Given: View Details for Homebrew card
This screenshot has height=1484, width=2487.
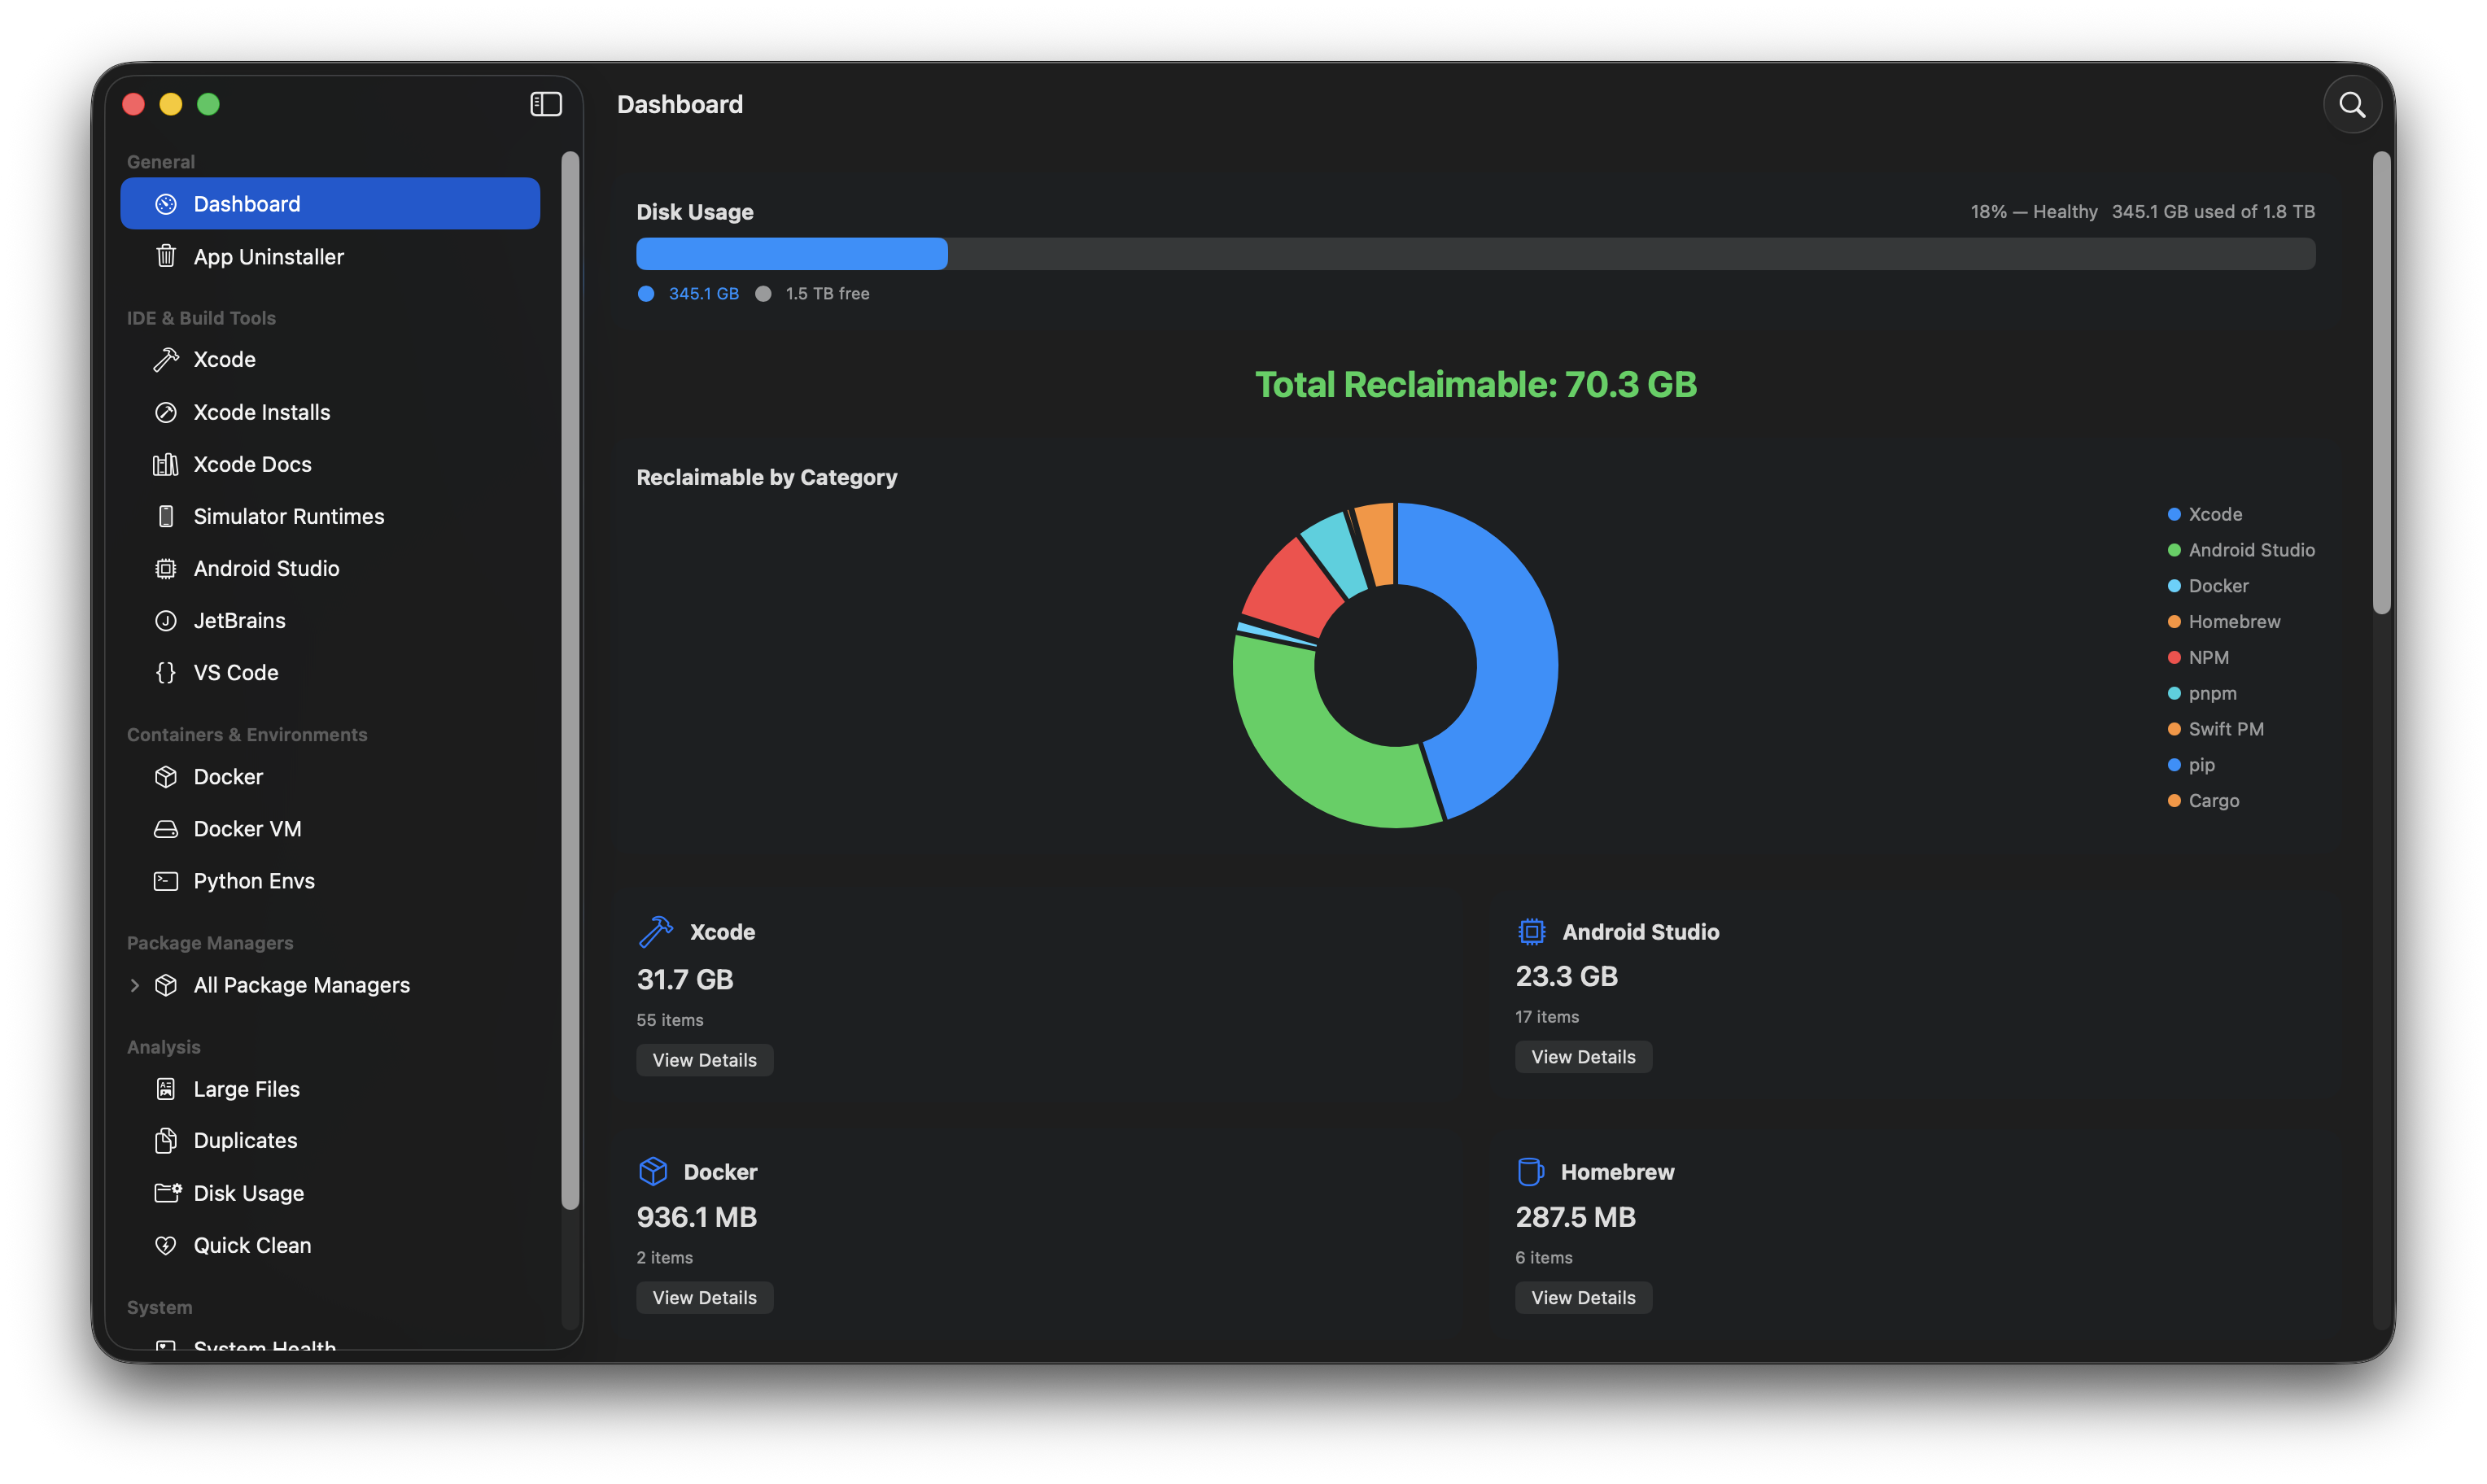Looking at the screenshot, I should [1583, 1298].
